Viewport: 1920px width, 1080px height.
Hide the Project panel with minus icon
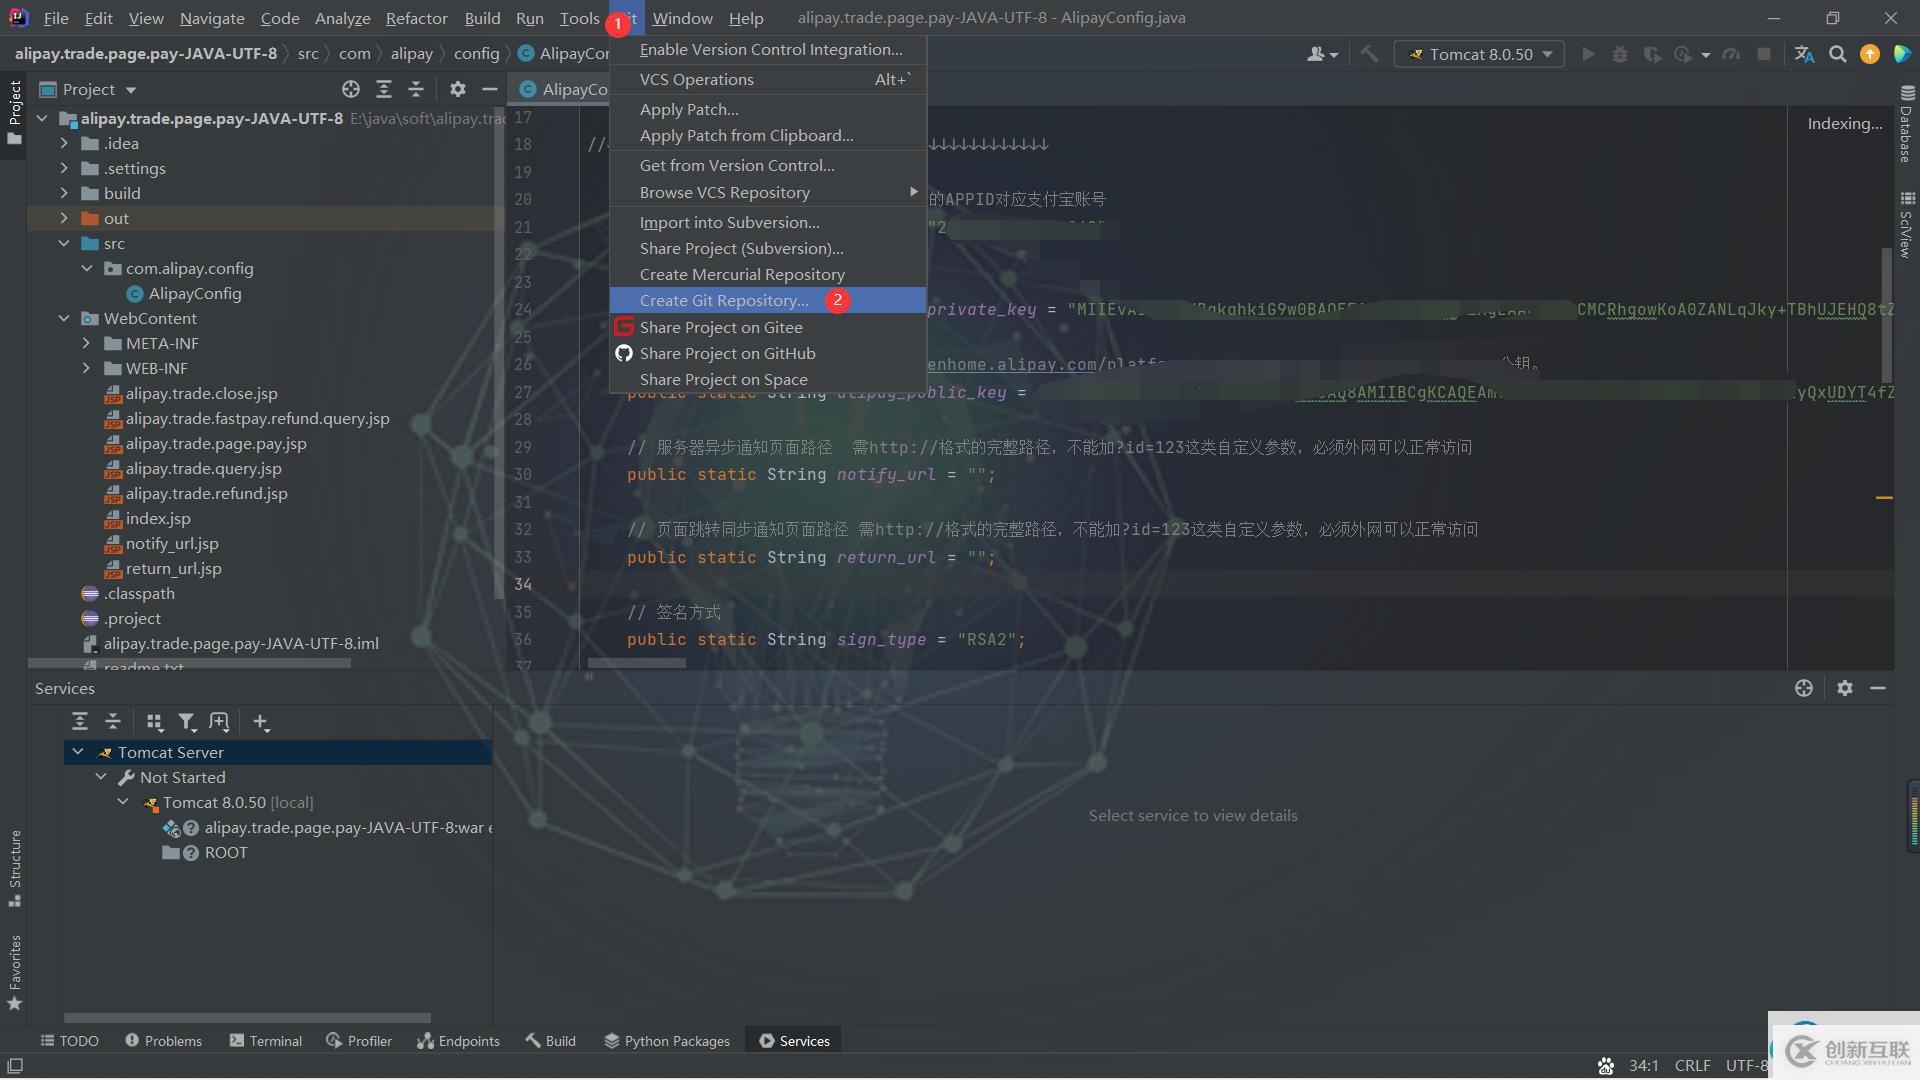pyautogui.click(x=490, y=89)
